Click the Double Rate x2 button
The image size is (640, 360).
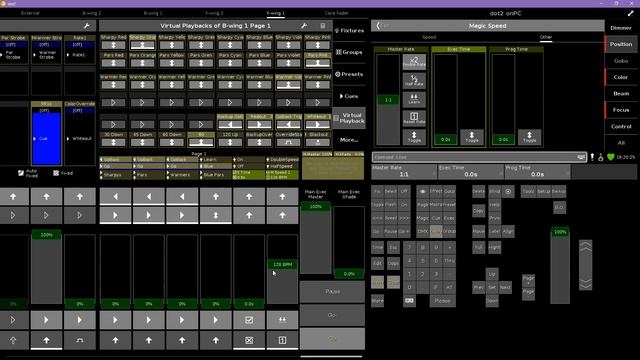click(414, 62)
